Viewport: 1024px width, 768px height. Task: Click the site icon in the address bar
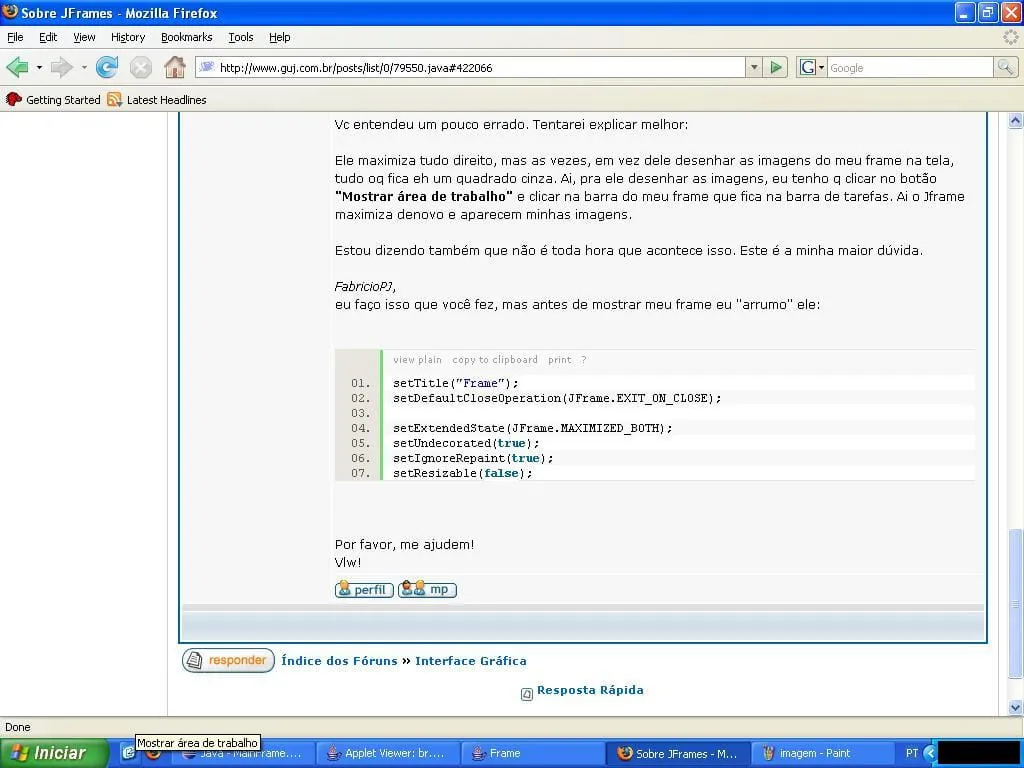click(x=206, y=67)
